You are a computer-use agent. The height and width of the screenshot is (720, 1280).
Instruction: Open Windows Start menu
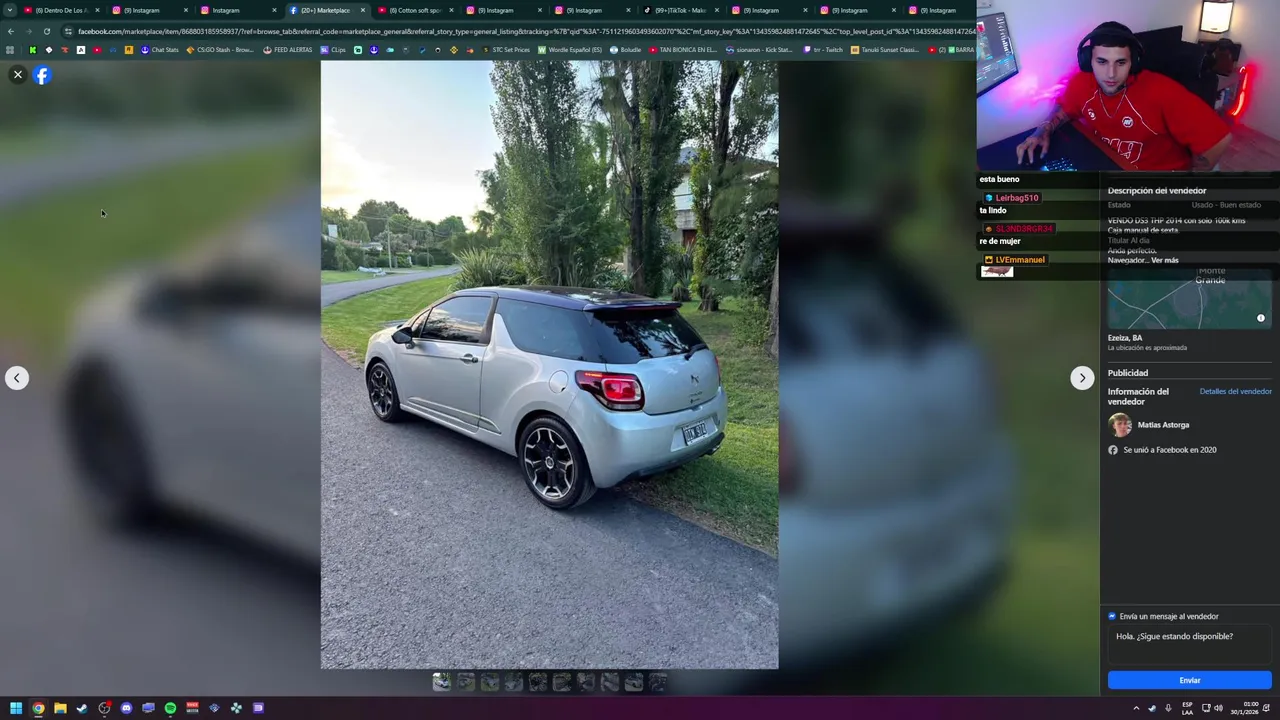[x=16, y=708]
